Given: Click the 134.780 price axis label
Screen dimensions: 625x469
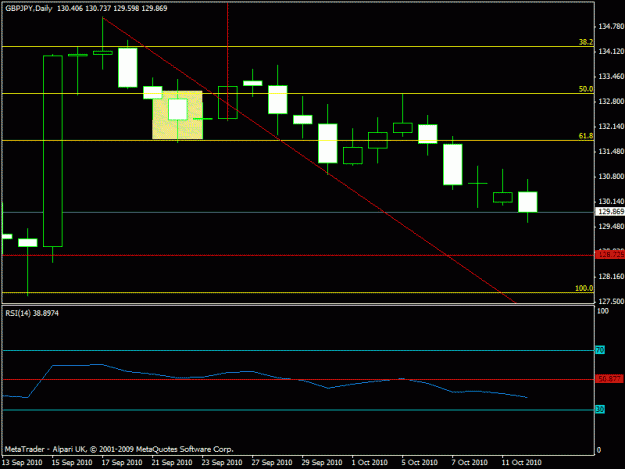Looking at the screenshot, I should coord(611,26).
